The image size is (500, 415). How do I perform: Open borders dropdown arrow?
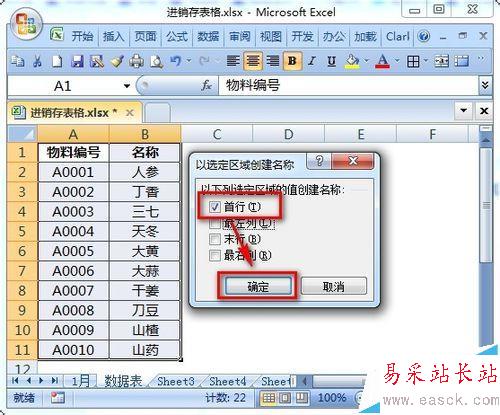[426, 61]
